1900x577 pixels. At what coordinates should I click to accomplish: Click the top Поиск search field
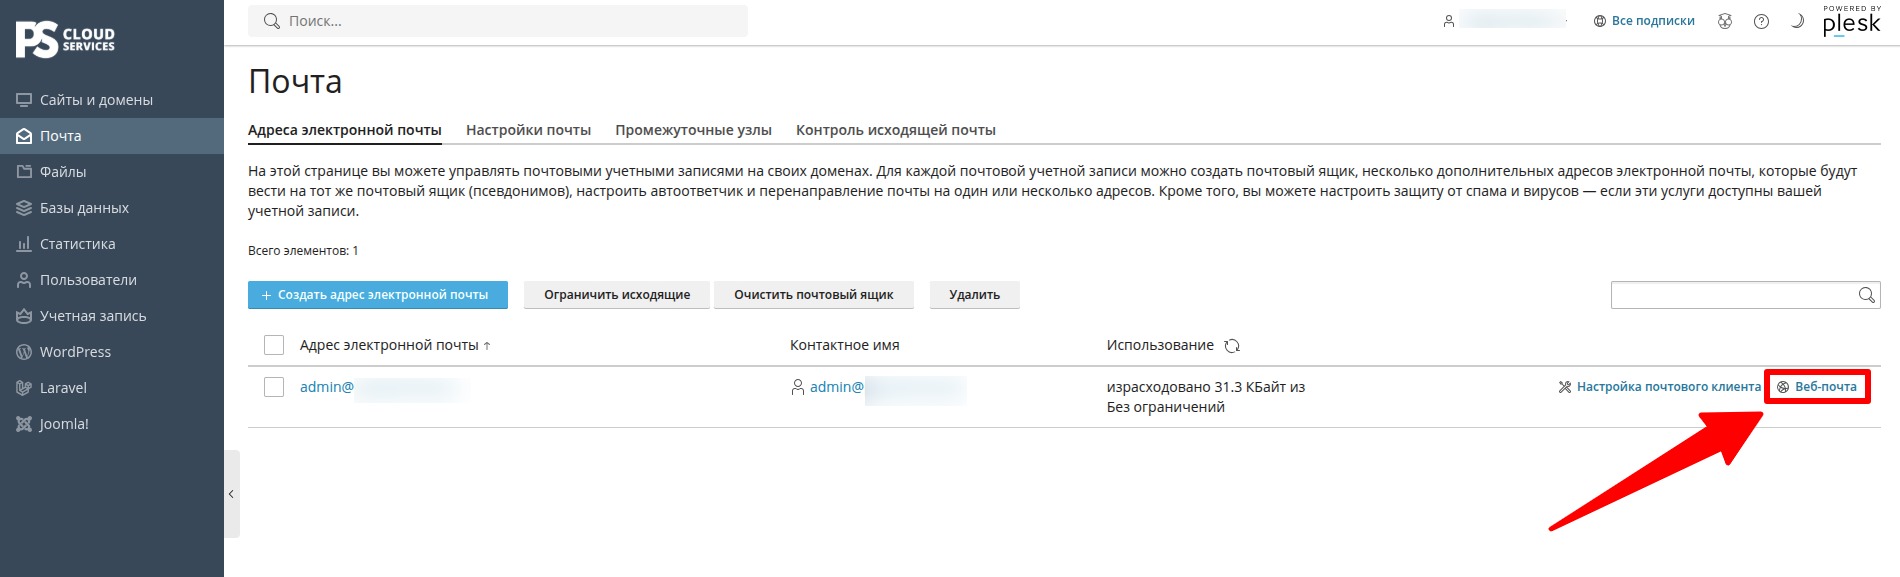pos(498,21)
